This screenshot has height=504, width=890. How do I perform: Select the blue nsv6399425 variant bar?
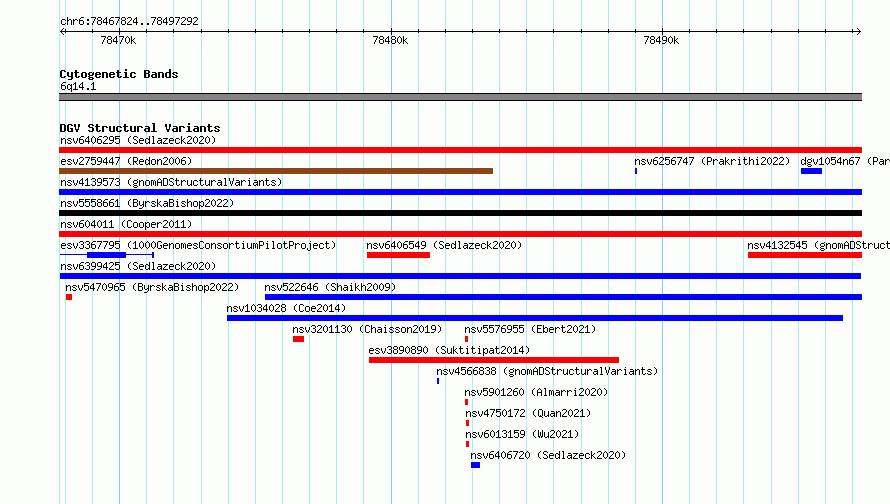460,276
